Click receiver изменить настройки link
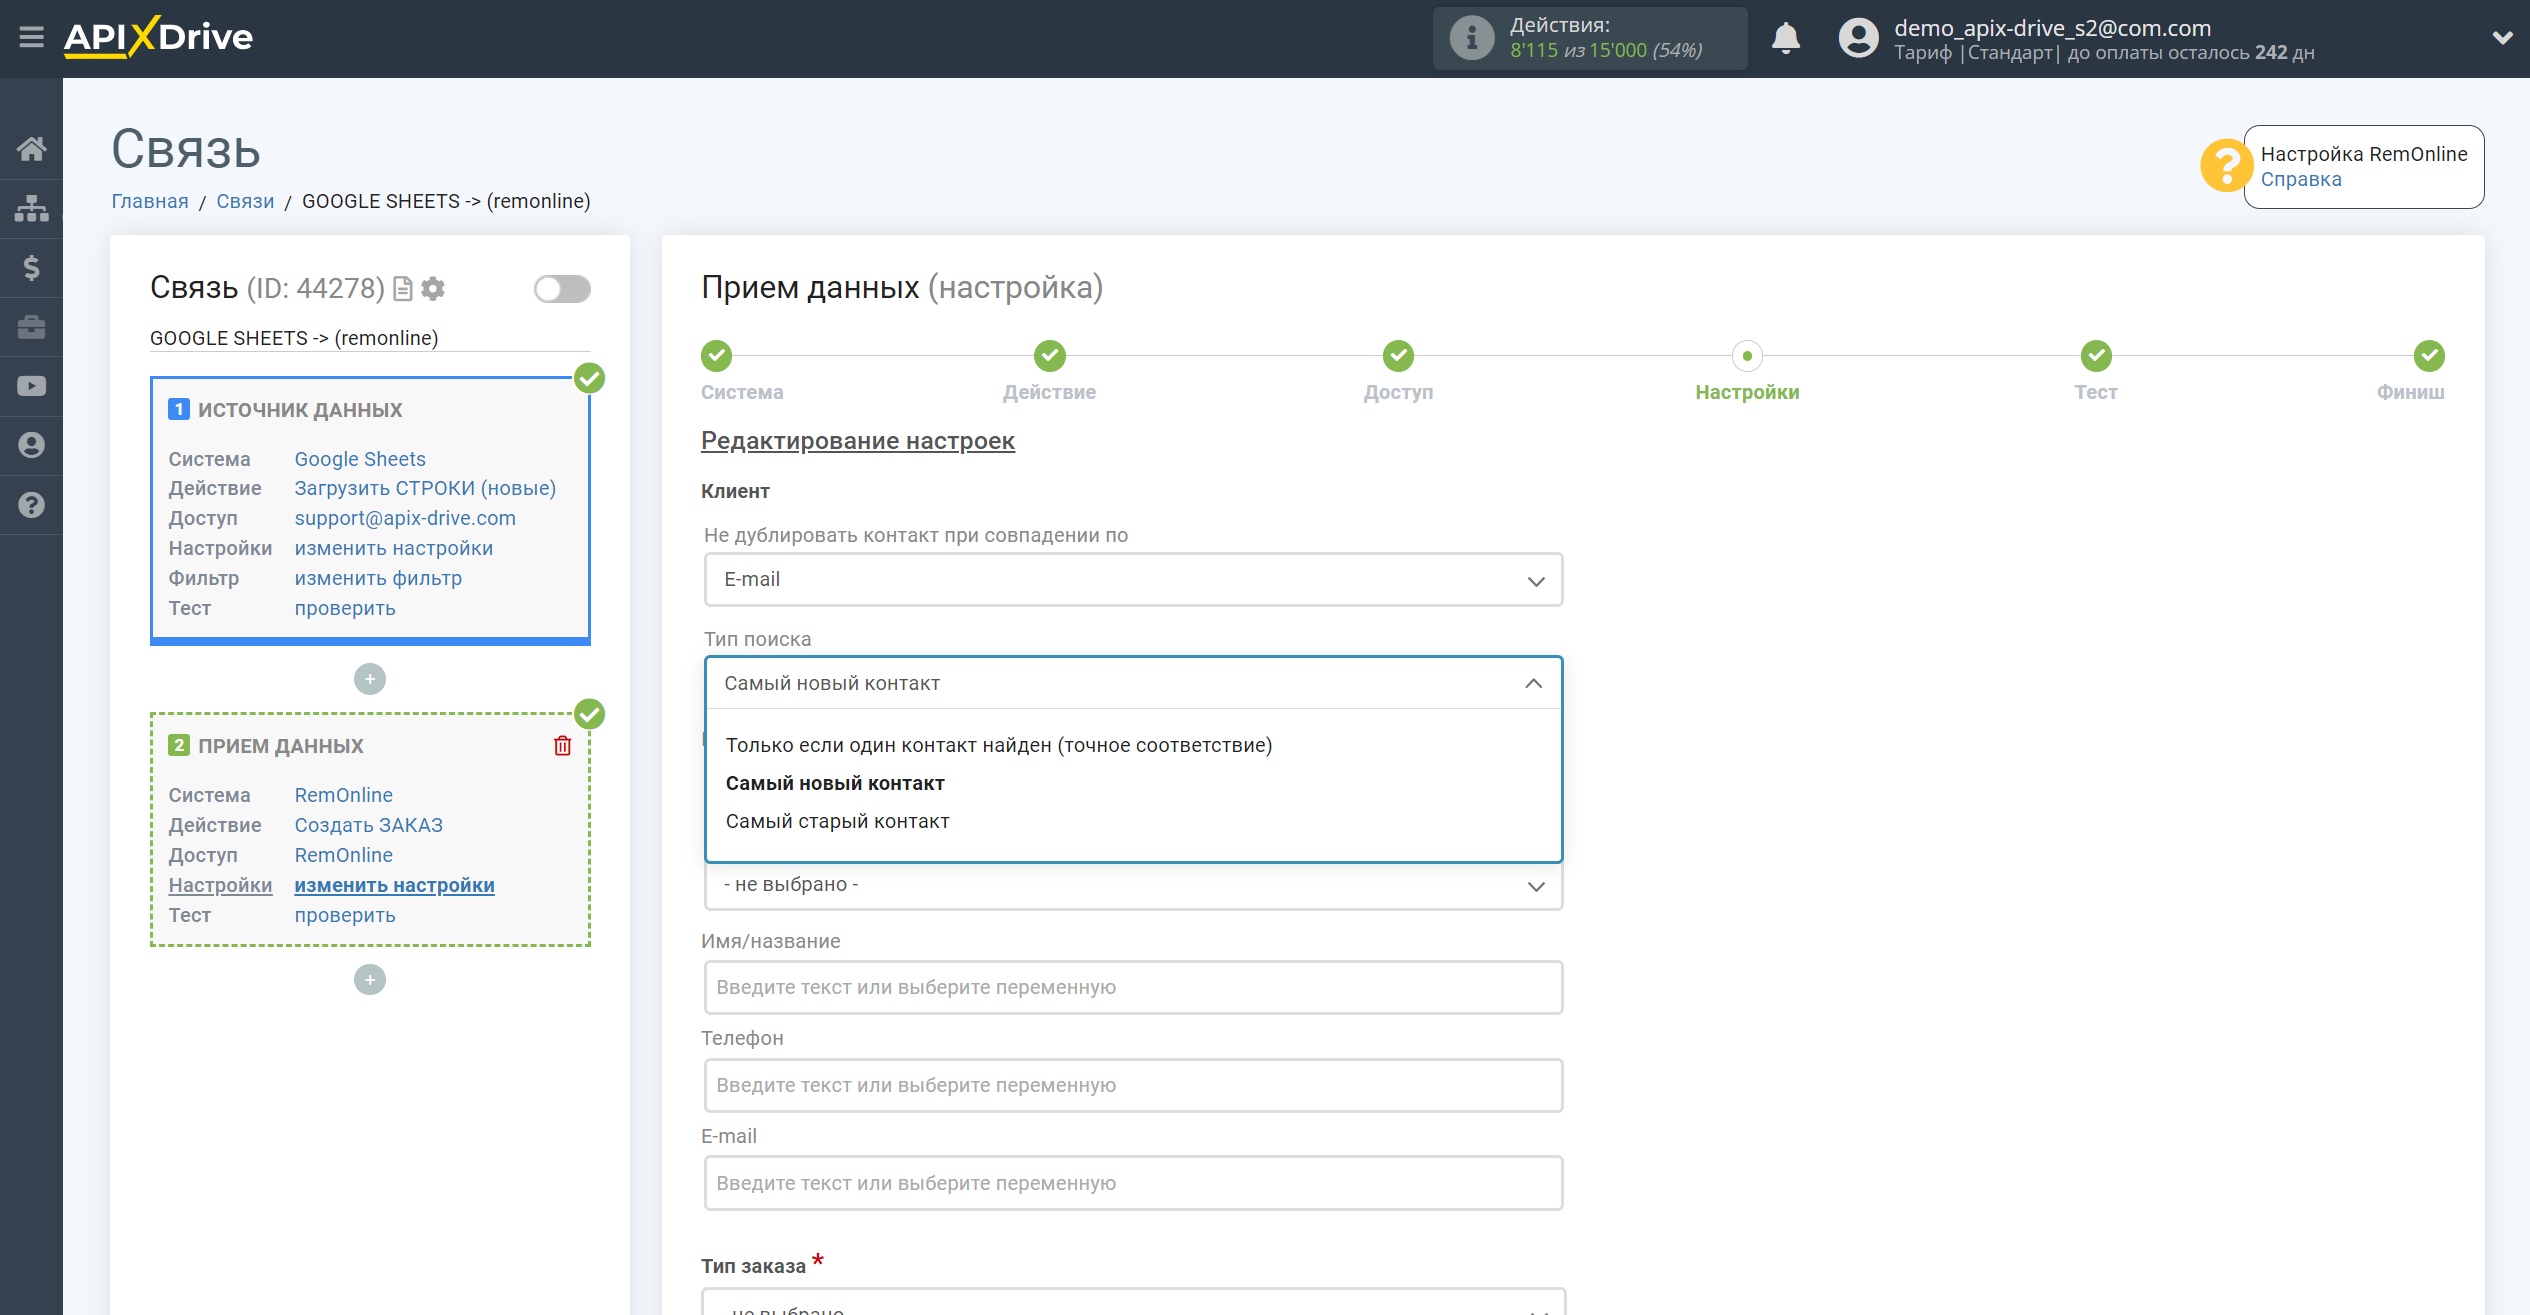The width and height of the screenshot is (2530, 1315). (x=394, y=885)
